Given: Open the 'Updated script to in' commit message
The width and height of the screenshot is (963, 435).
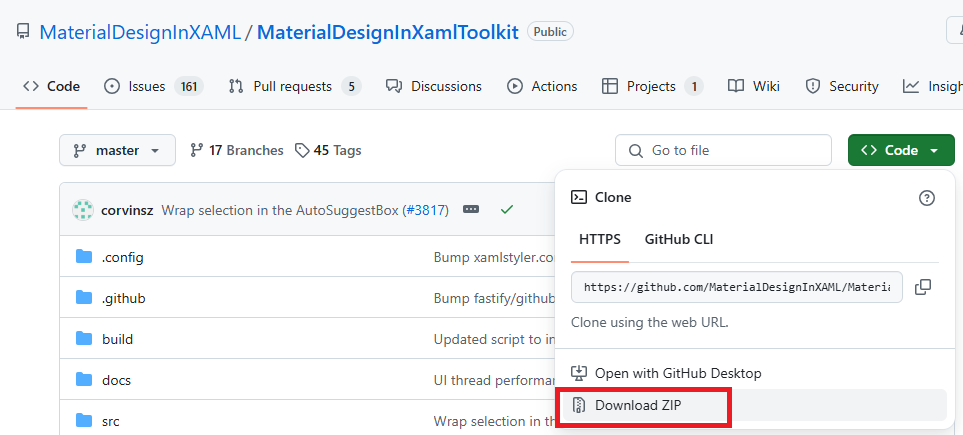Looking at the screenshot, I should pyautogui.click(x=494, y=339).
